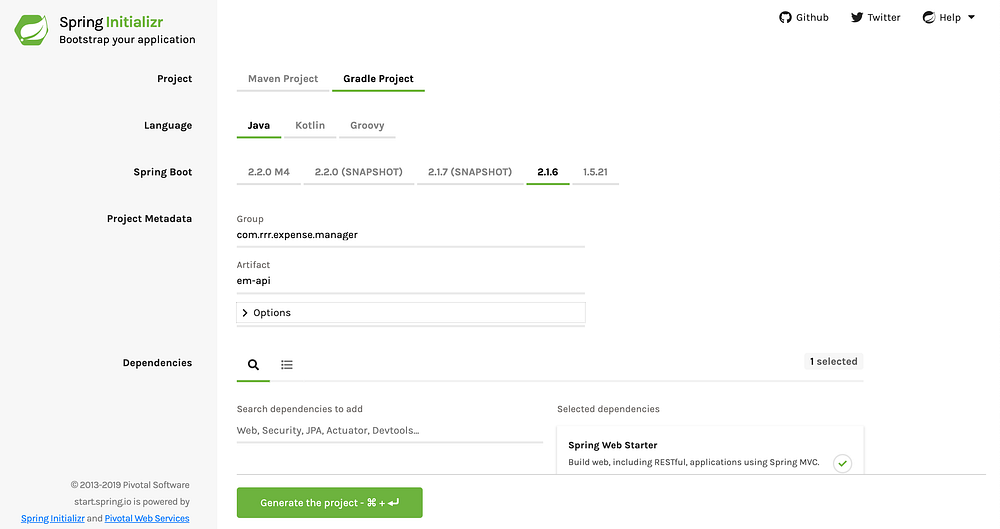Switch to the search dependencies magnifier tab

click(x=253, y=364)
